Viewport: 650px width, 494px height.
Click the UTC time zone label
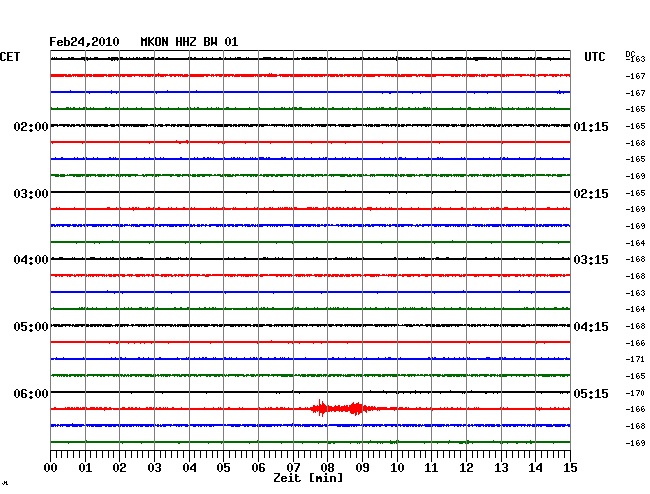click(594, 57)
